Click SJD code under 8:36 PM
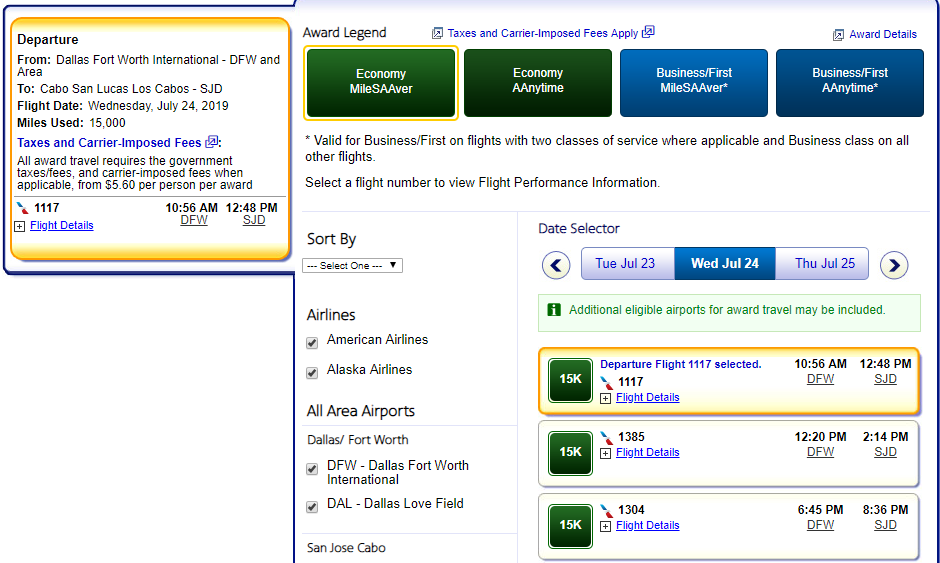 885,525
